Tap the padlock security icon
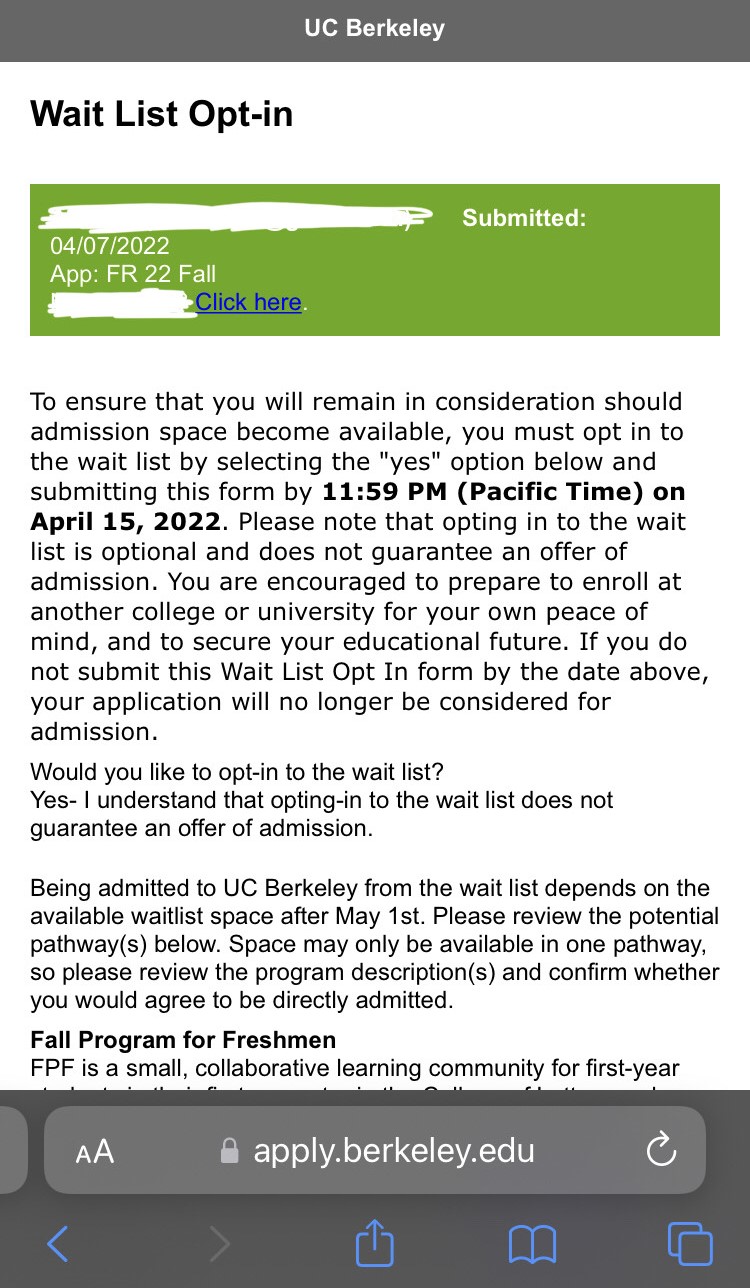 230,1151
